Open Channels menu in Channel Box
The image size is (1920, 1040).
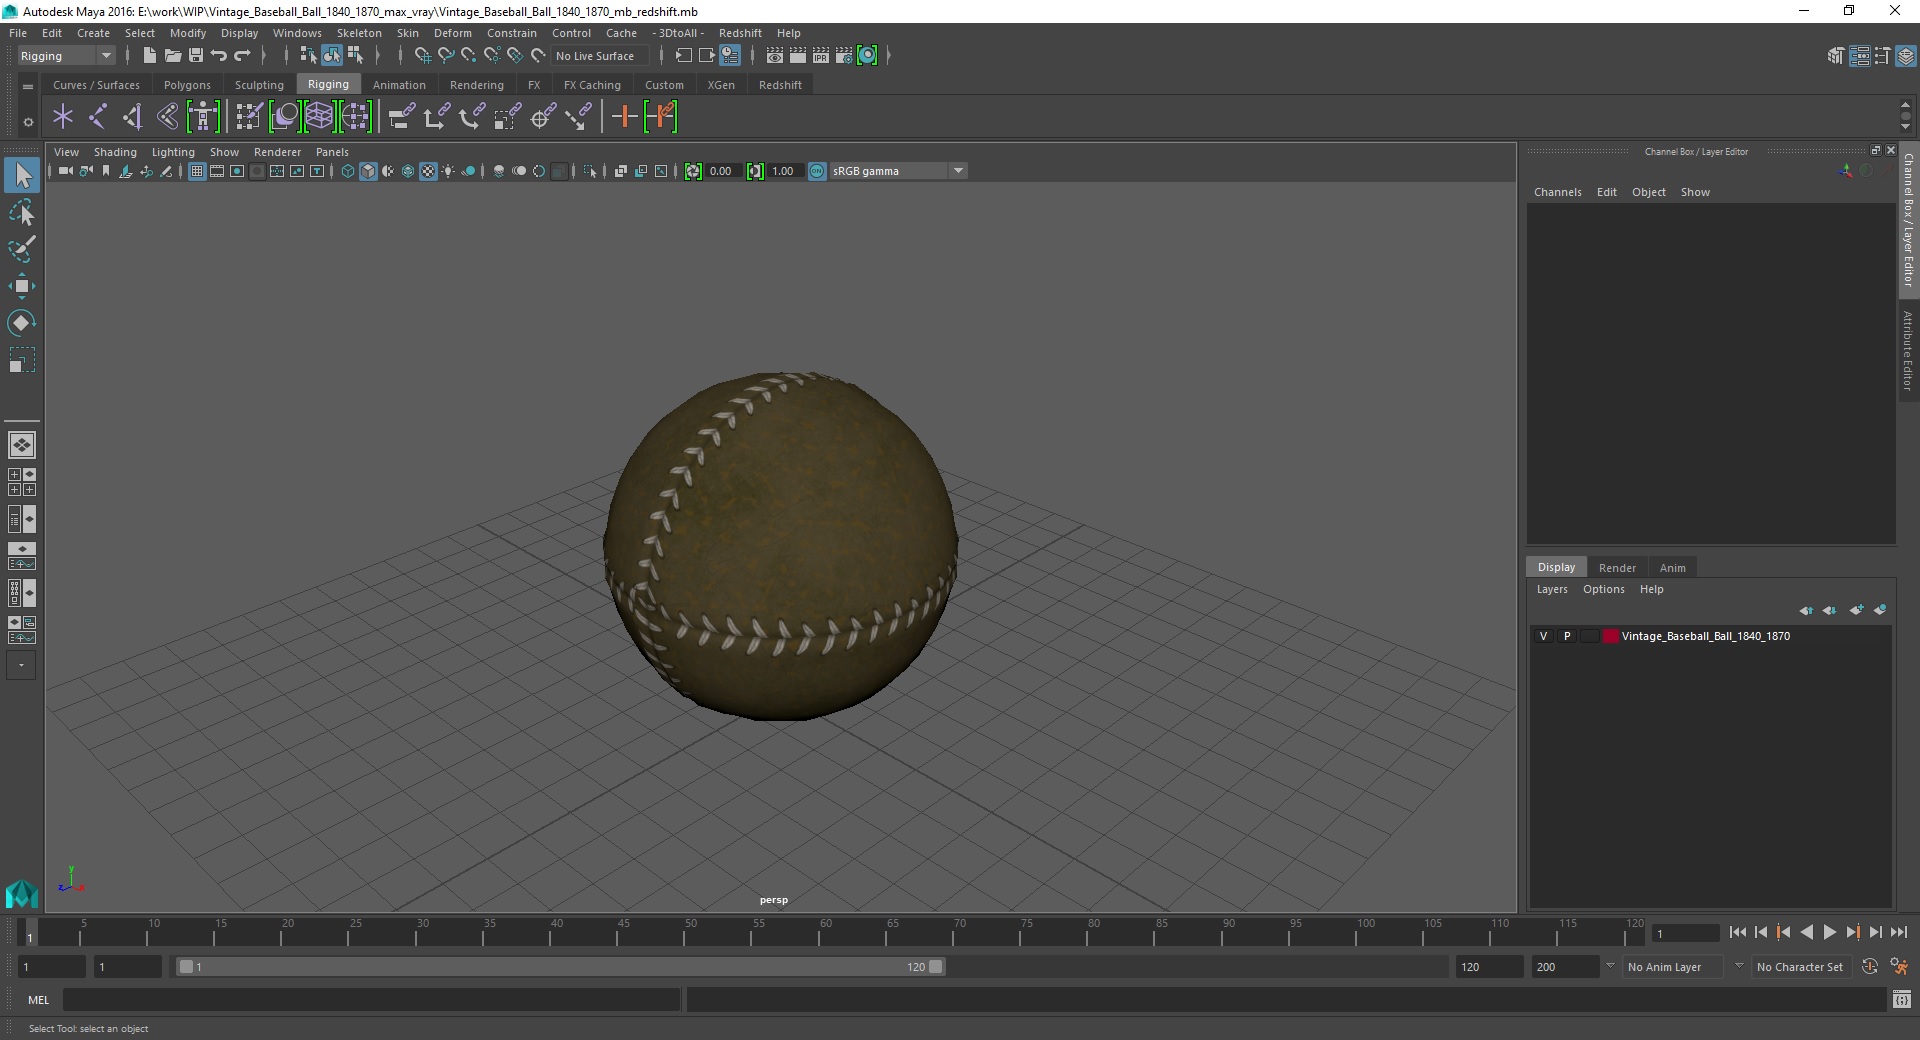(1557, 192)
